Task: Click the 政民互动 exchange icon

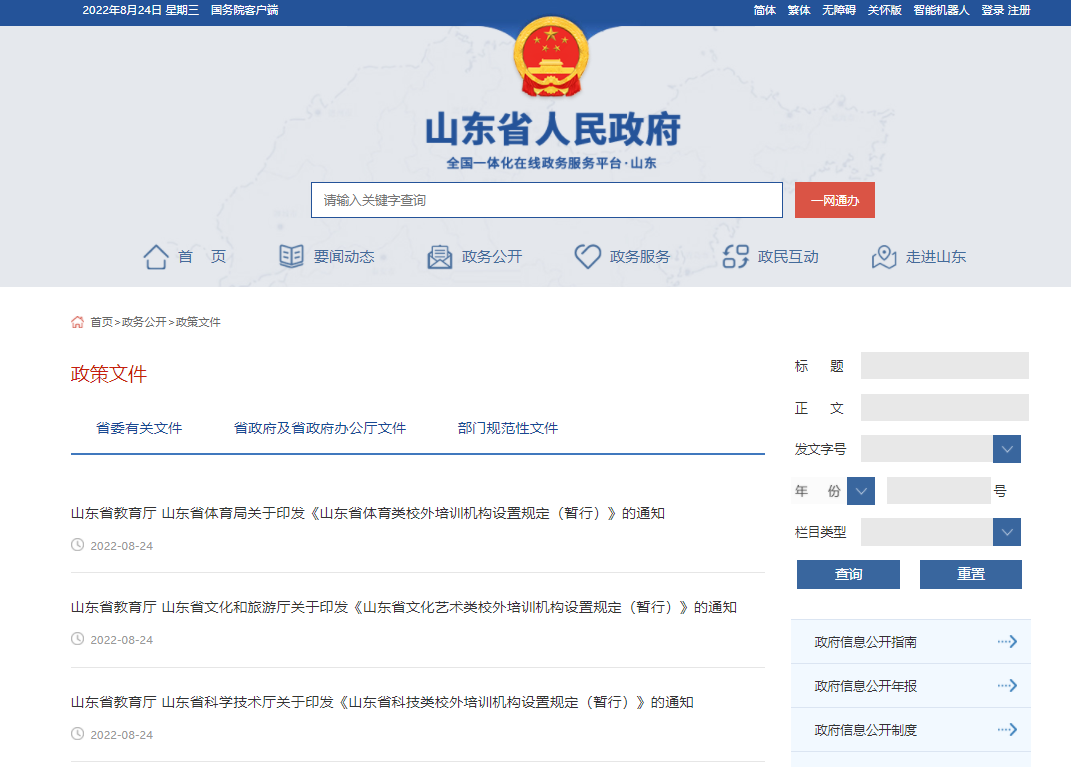Action: click(x=736, y=257)
